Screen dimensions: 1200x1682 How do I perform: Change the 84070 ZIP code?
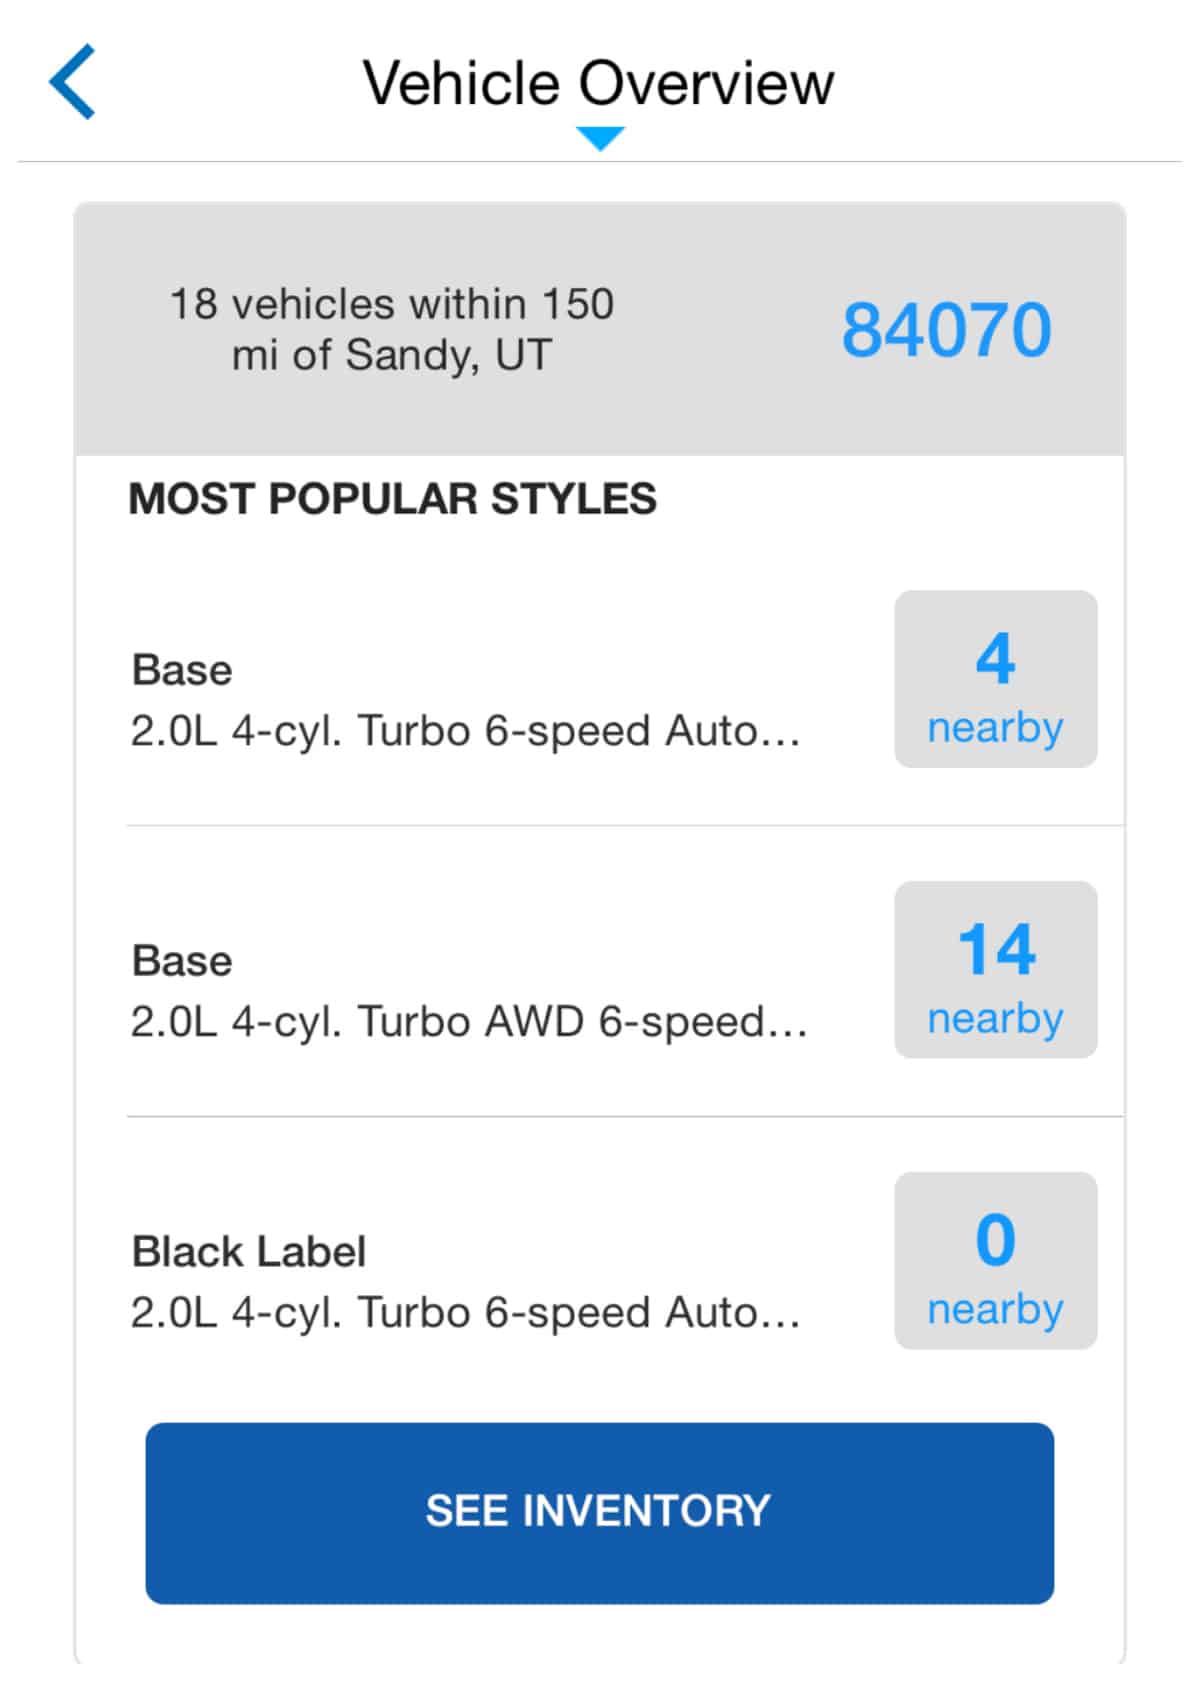click(x=946, y=330)
